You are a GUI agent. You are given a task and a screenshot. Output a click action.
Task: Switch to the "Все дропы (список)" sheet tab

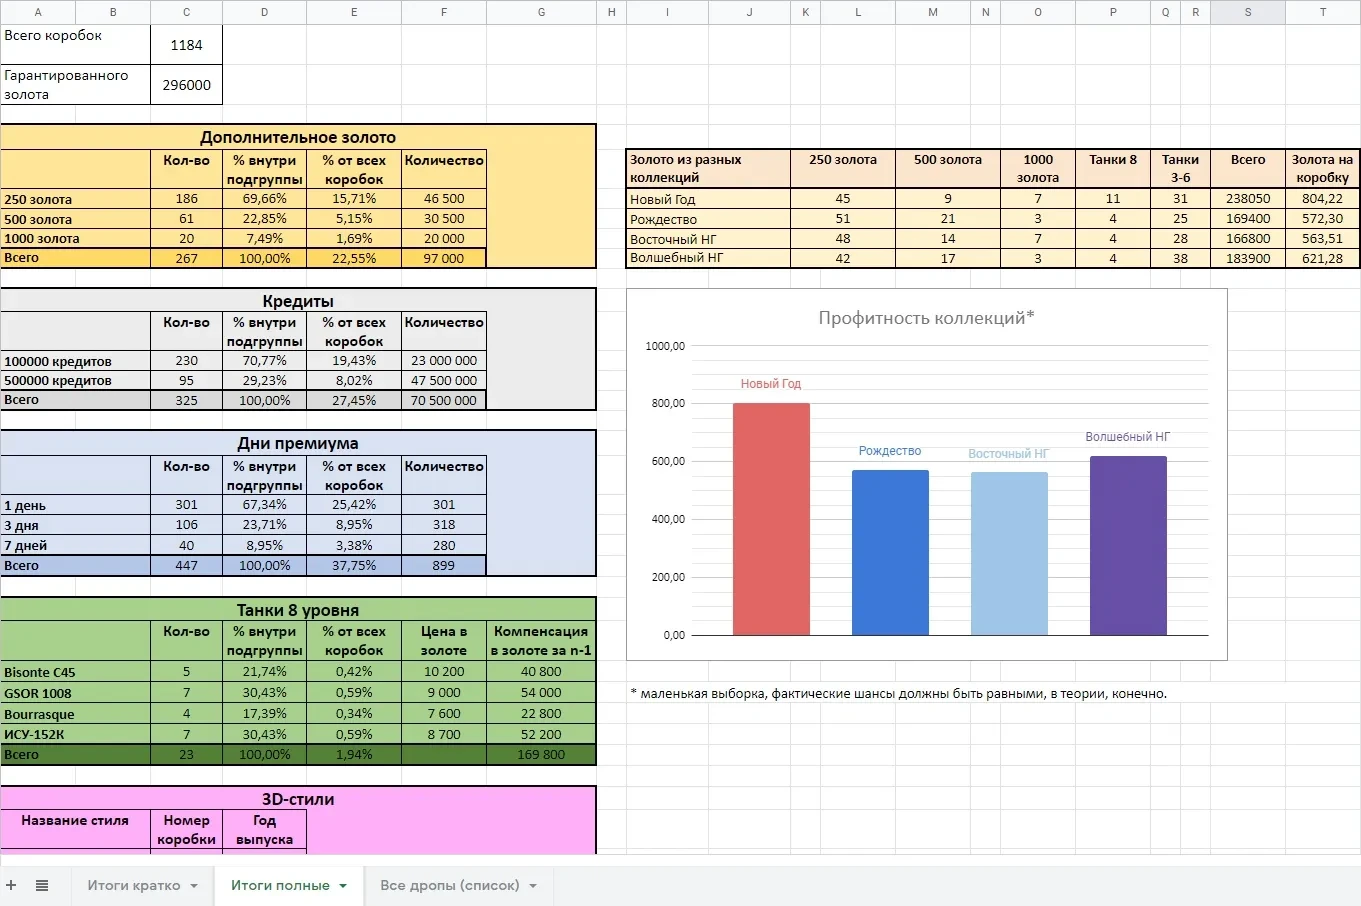point(449,885)
